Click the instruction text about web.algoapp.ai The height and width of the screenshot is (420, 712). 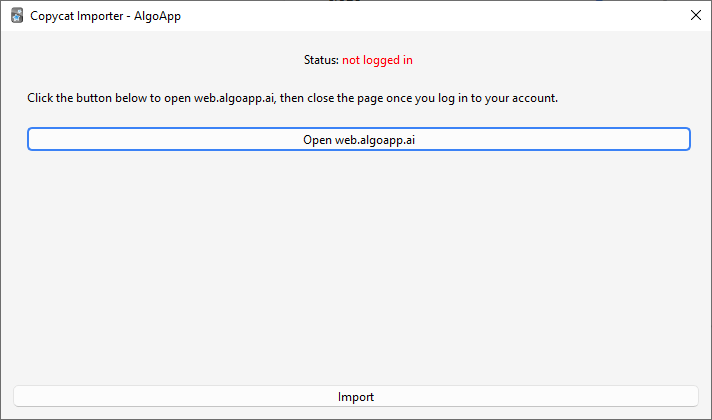(292, 98)
